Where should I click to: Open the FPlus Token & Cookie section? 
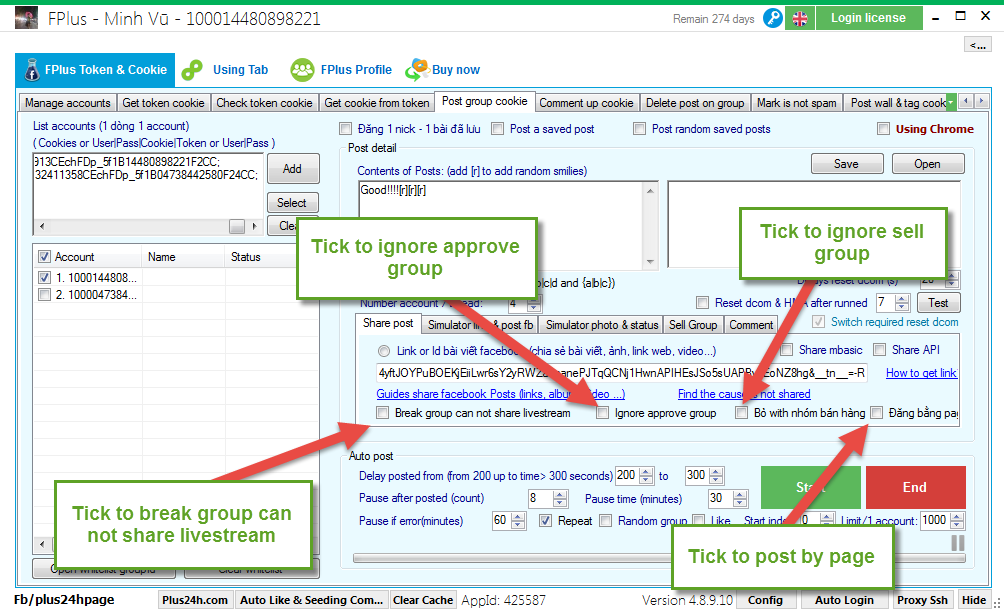(x=95, y=70)
